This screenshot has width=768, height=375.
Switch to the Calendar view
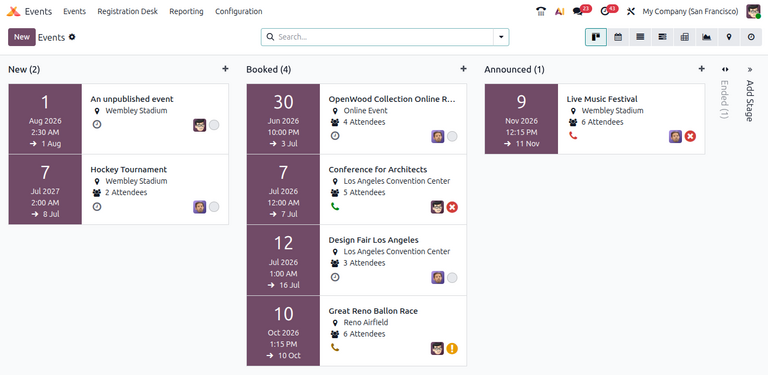[618, 37]
